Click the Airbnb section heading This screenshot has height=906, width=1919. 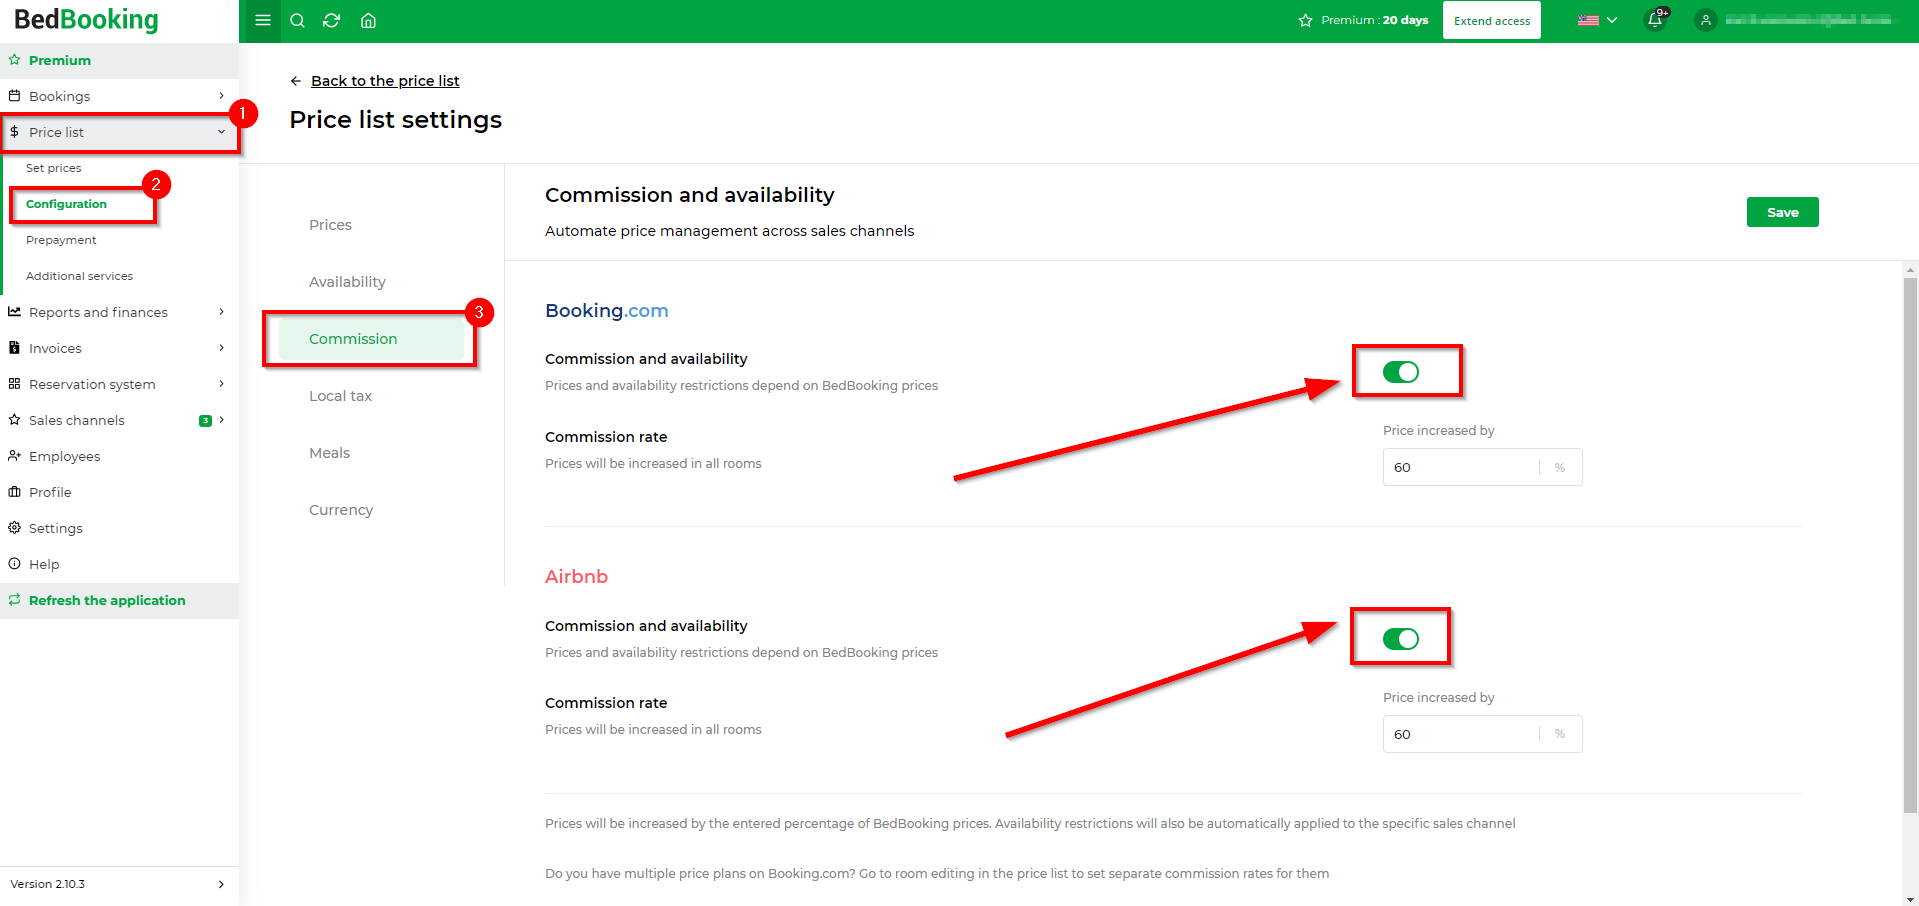(576, 577)
